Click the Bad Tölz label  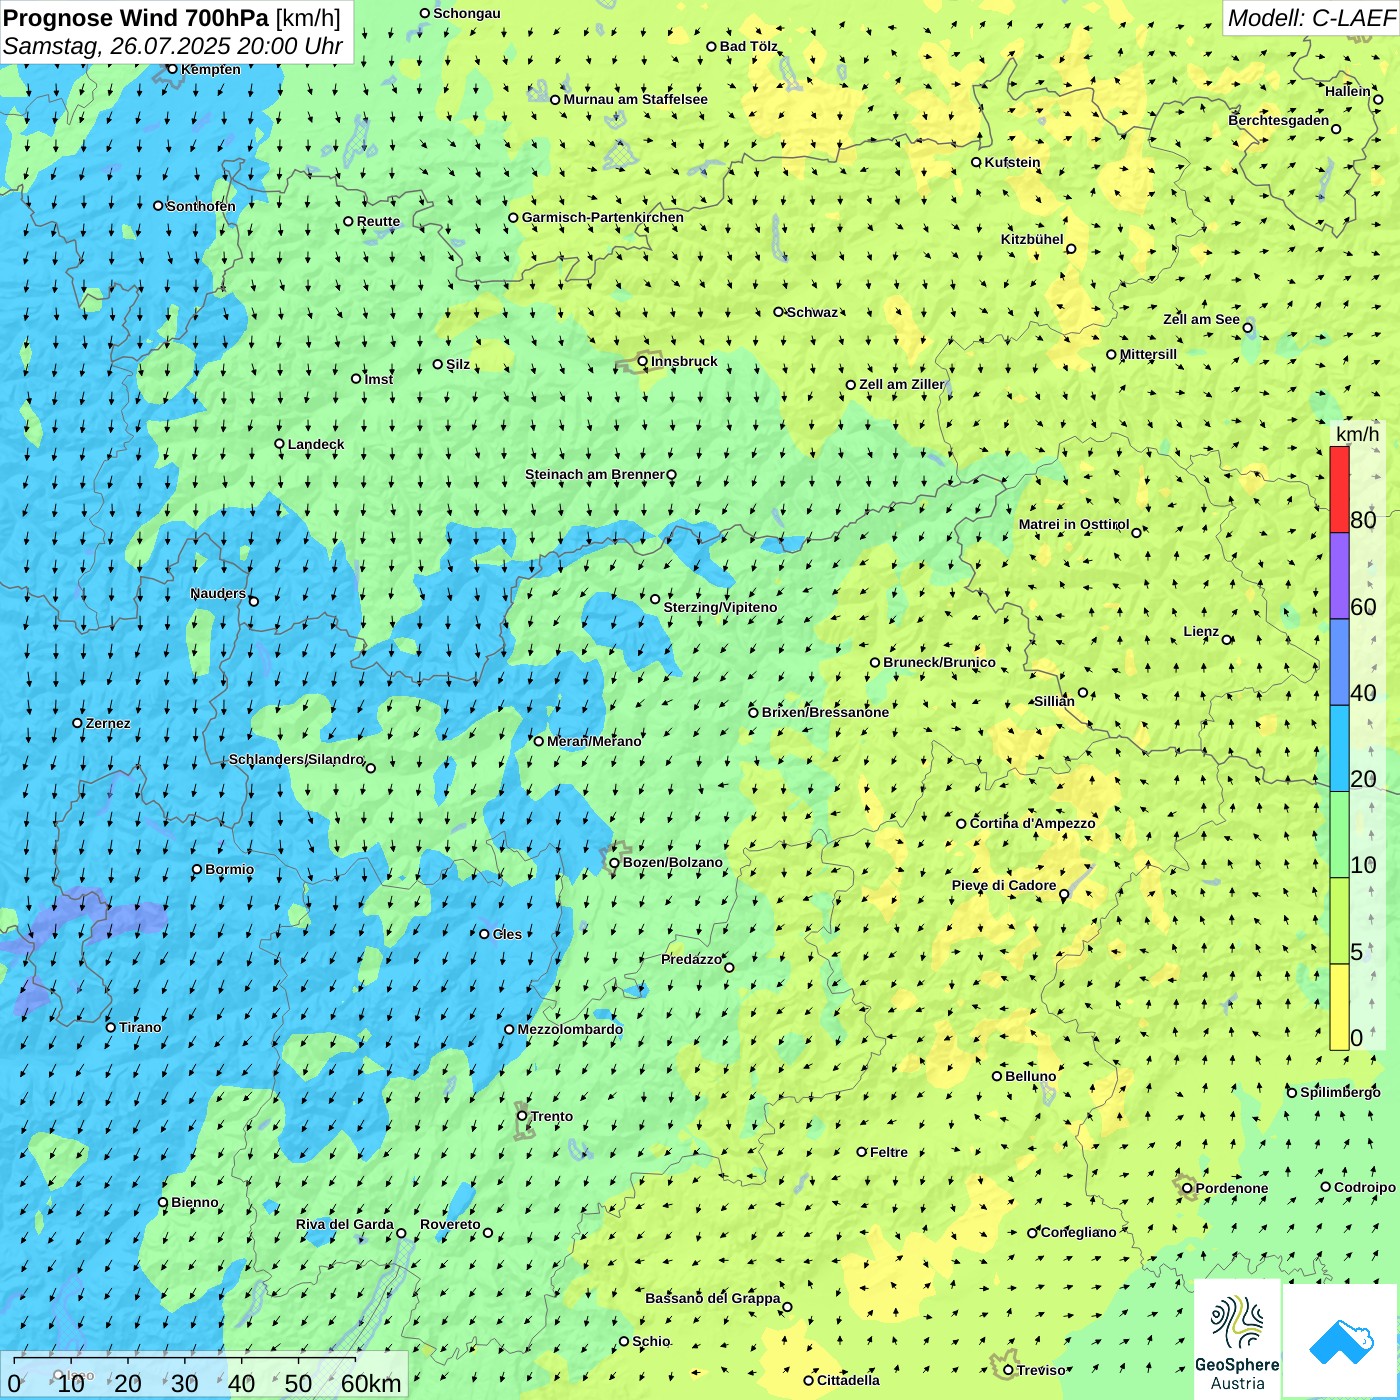(x=749, y=46)
